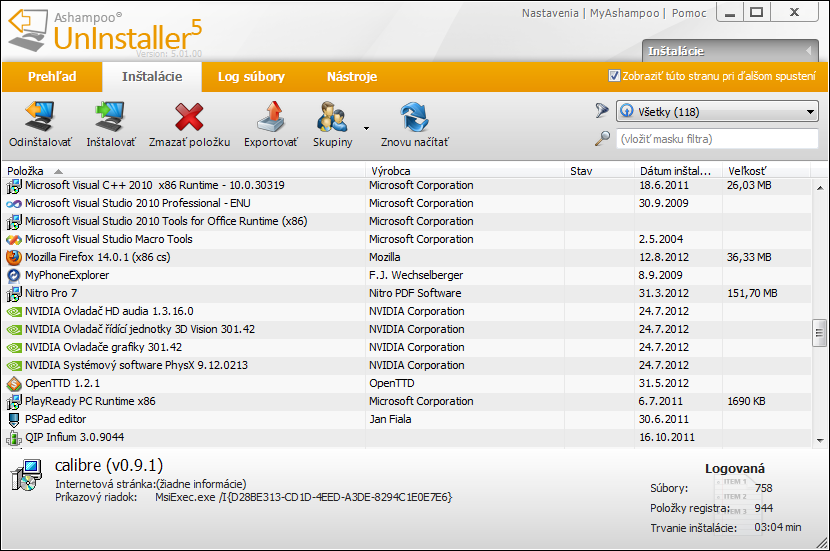
Task: Click the magnifier search icon
Action: point(602,139)
